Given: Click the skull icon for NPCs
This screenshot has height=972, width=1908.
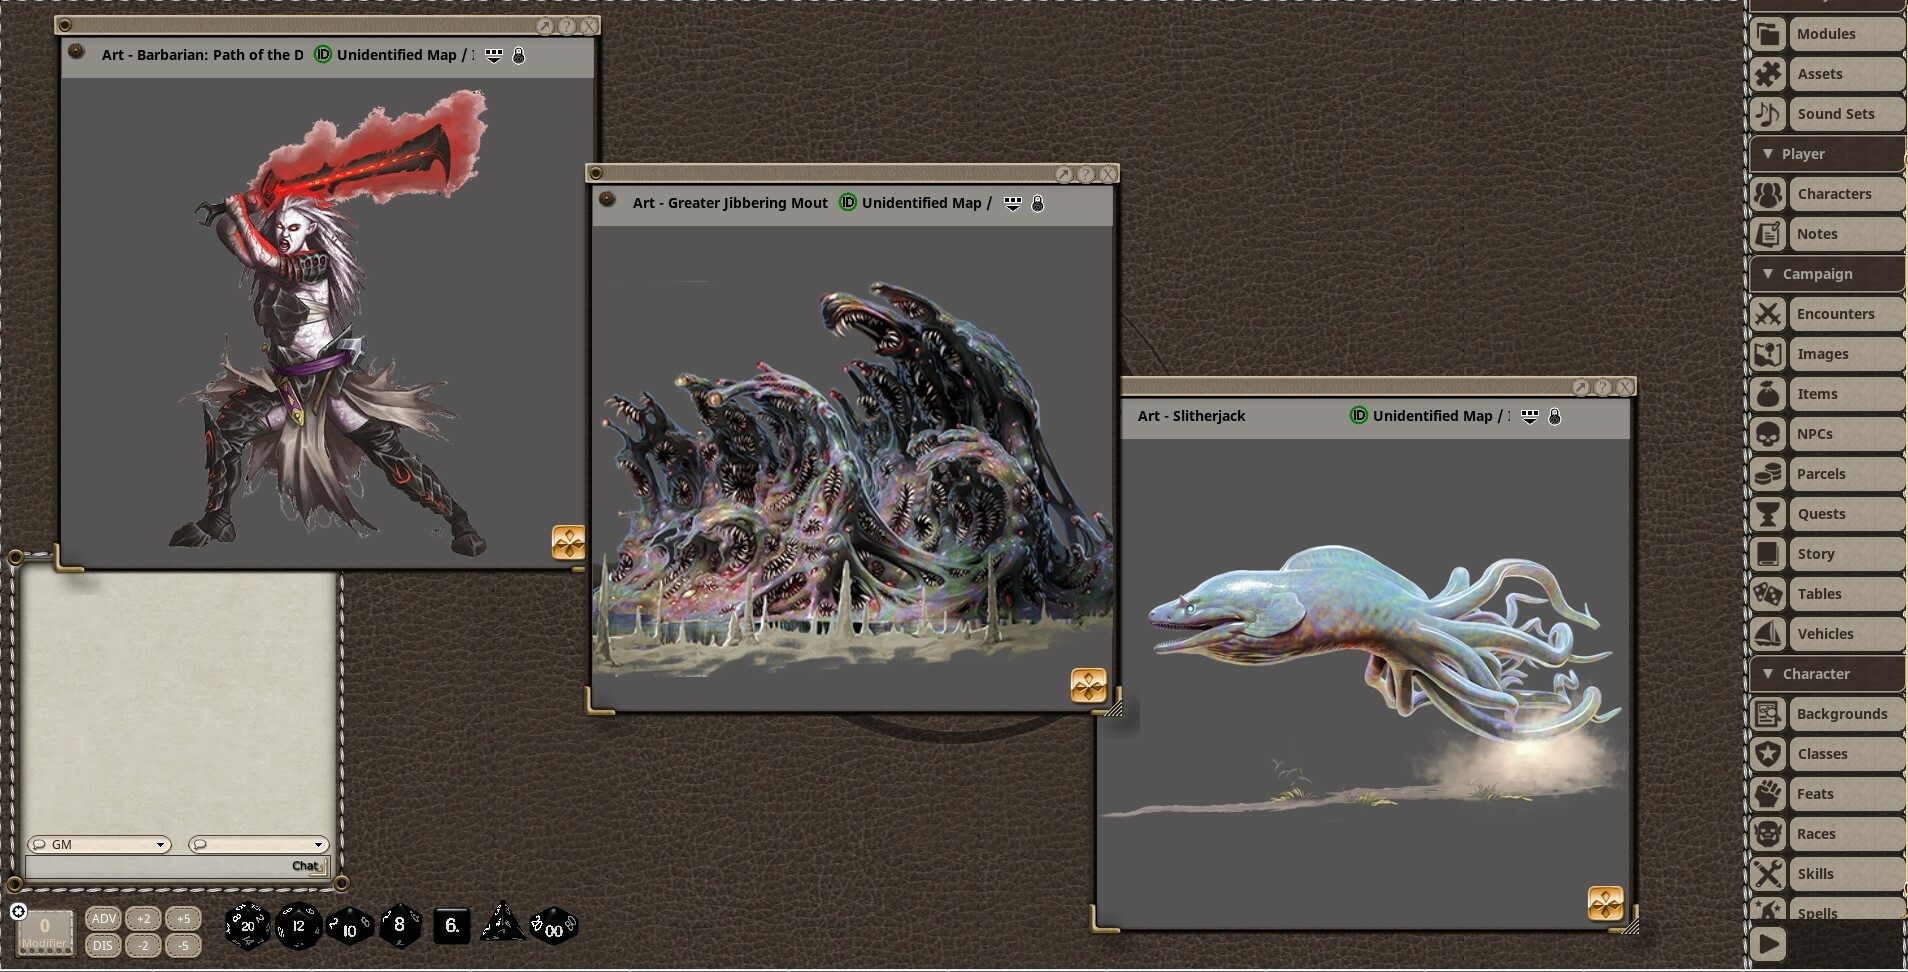Looking at the screenshot, I should 1769,433.
